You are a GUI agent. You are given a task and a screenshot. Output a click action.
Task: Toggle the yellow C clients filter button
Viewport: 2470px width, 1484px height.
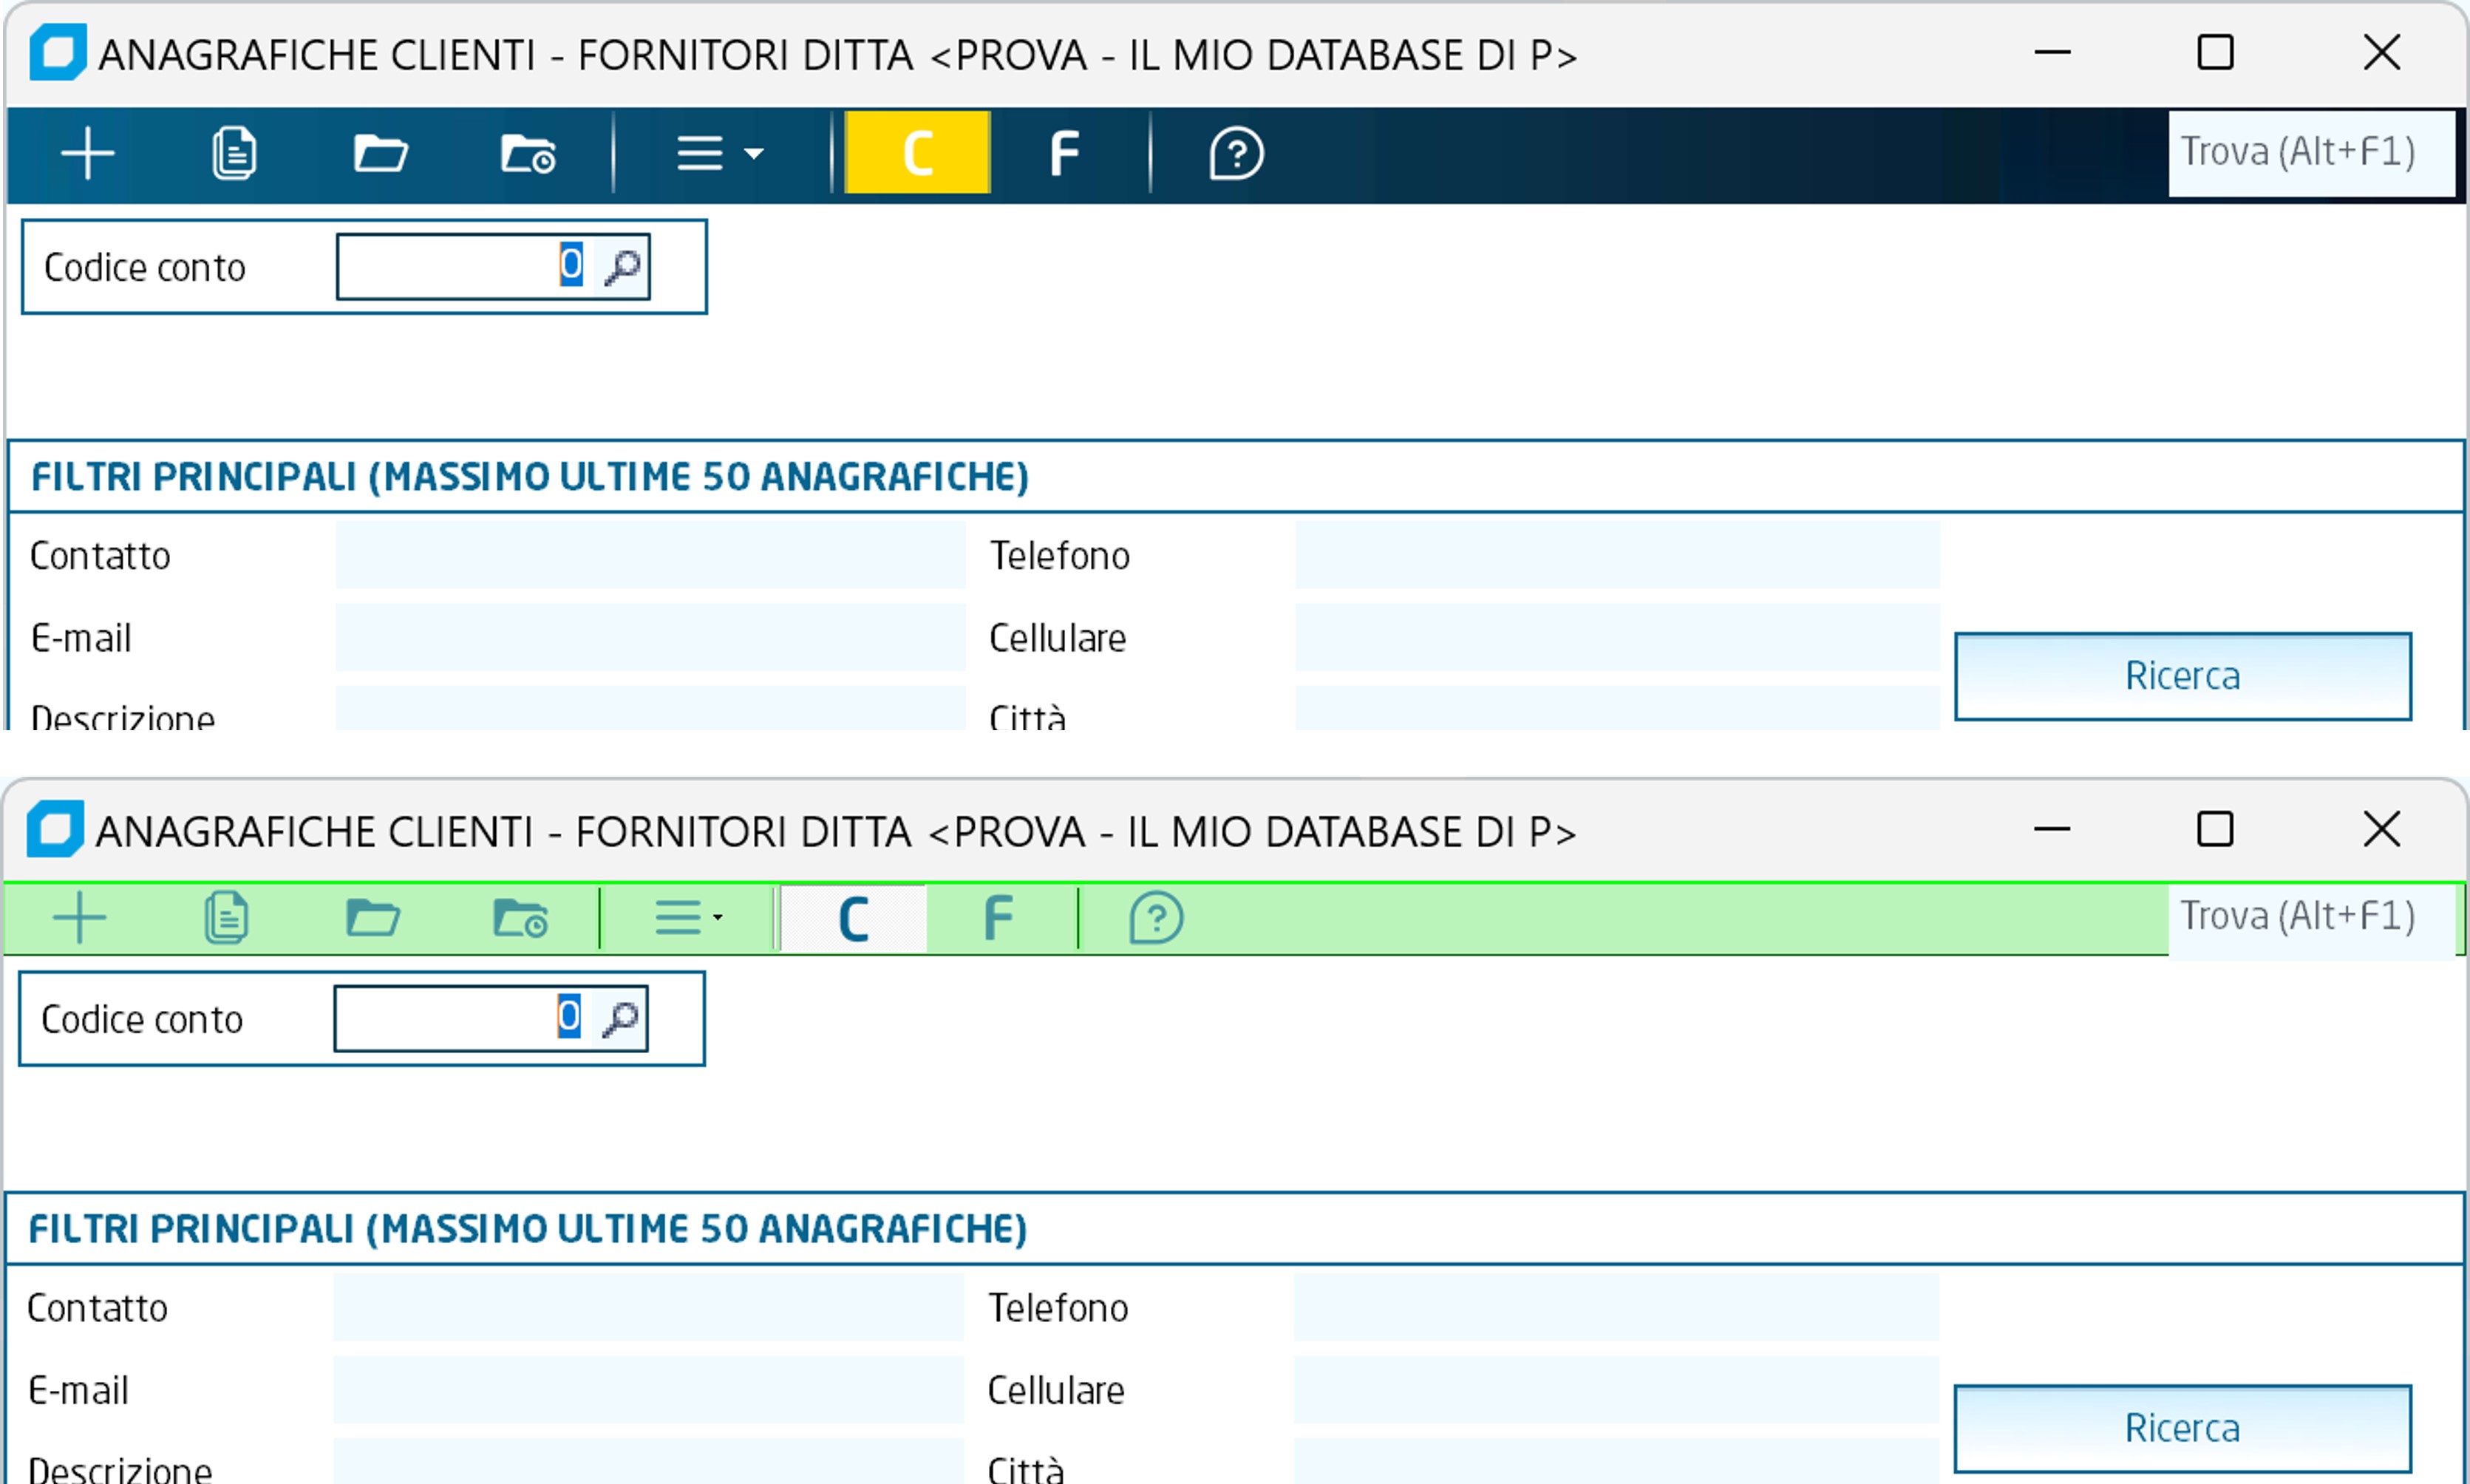pos(917,154)
